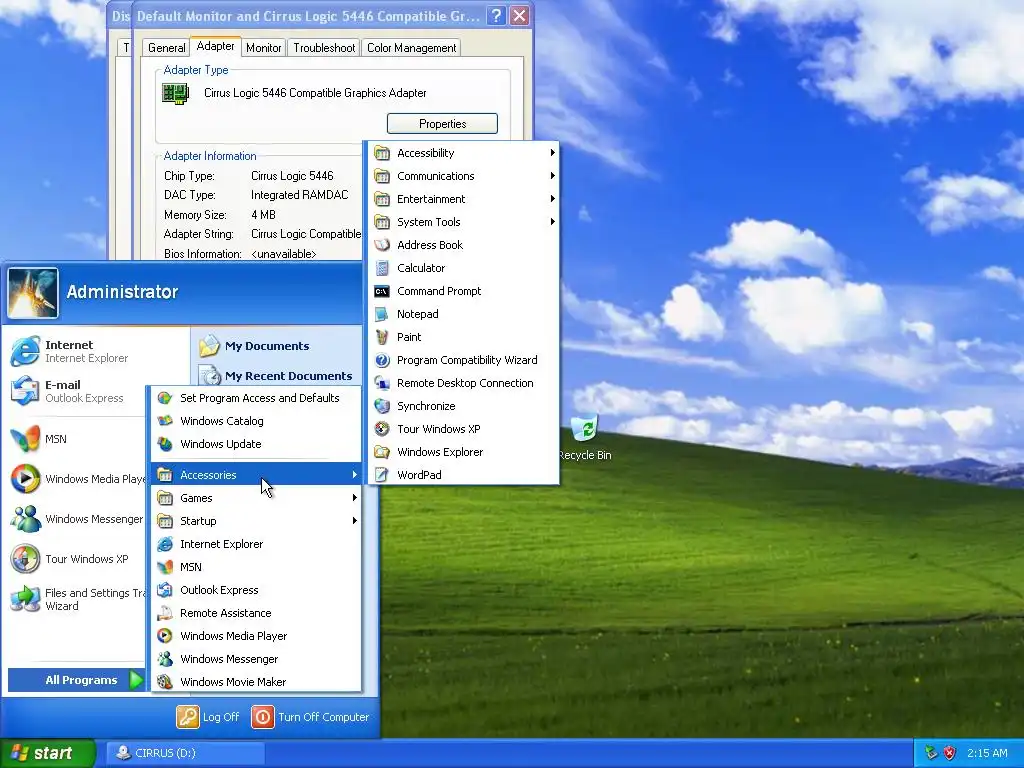The image size is (1024, 768).
Task: Switch to the Monitor tab
Action: tap(263, 48)
